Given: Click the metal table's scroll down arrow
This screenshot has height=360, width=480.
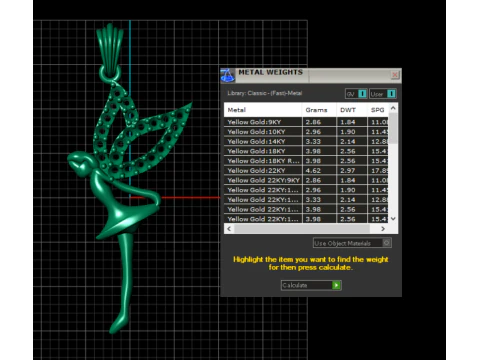Looking at the screenshot, I should [x=393, y=219].
